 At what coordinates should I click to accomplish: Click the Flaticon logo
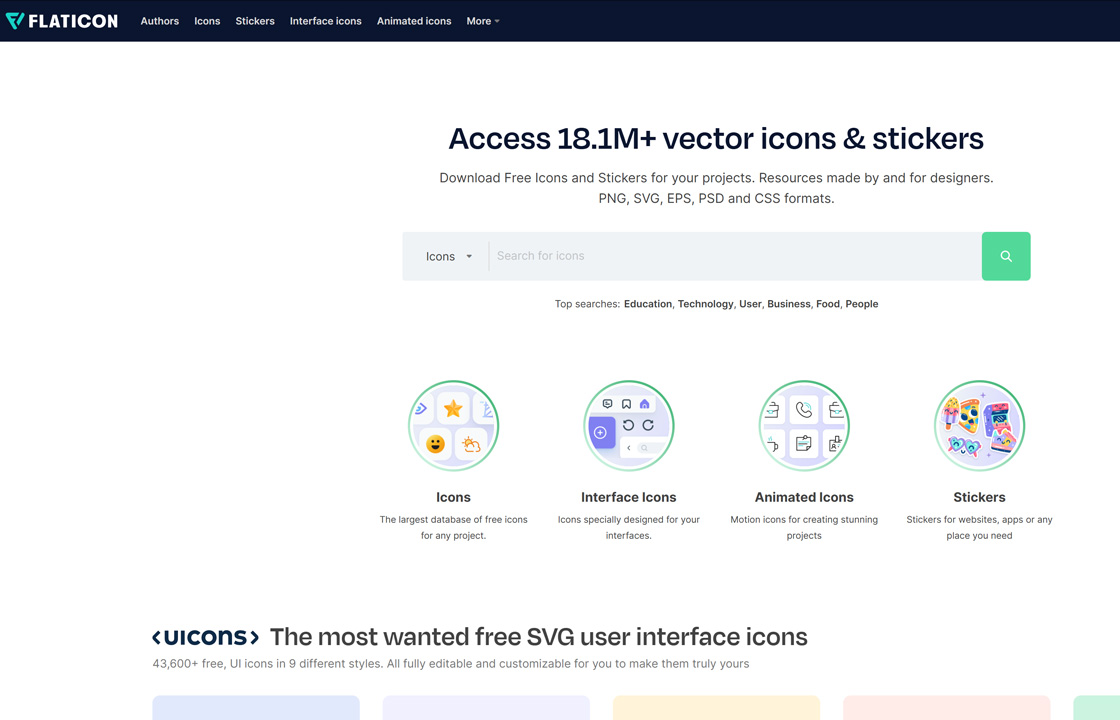pyautogui.click(x=61, y=21)
